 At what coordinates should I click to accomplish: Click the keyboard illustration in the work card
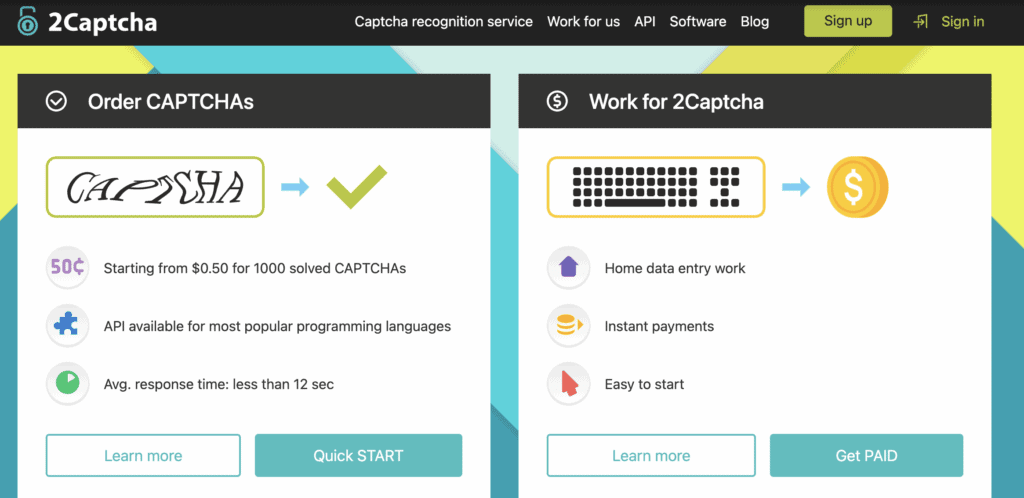pyautogui.click(x=656, y=187)
